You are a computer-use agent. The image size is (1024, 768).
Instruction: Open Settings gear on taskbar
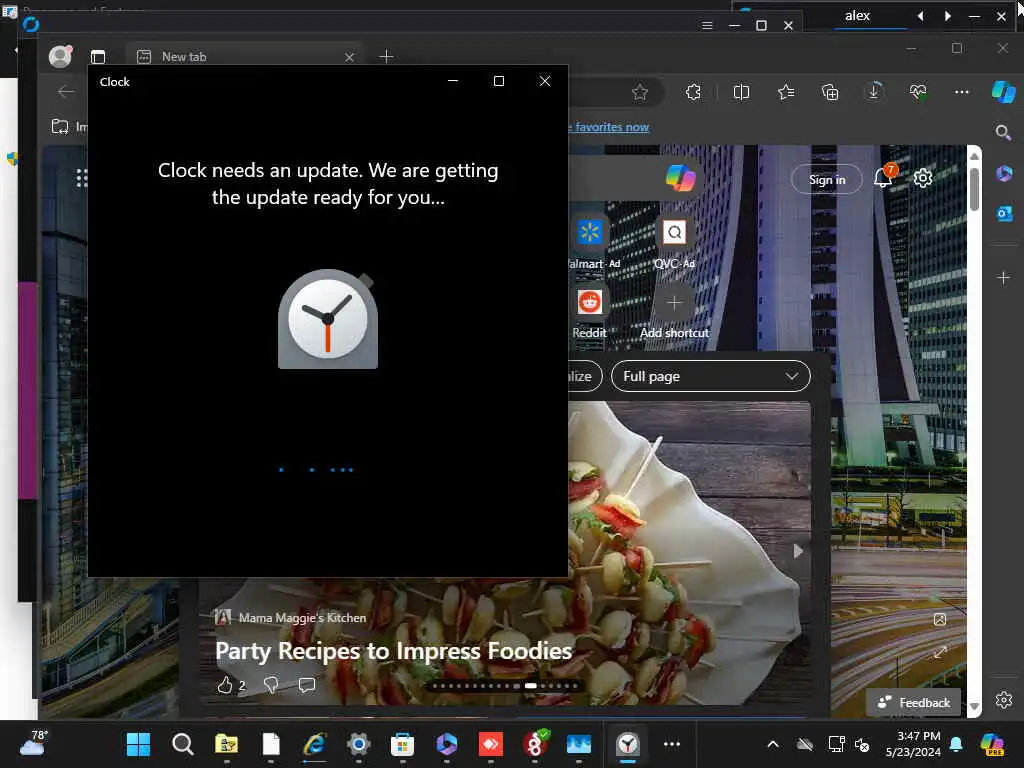359,744
